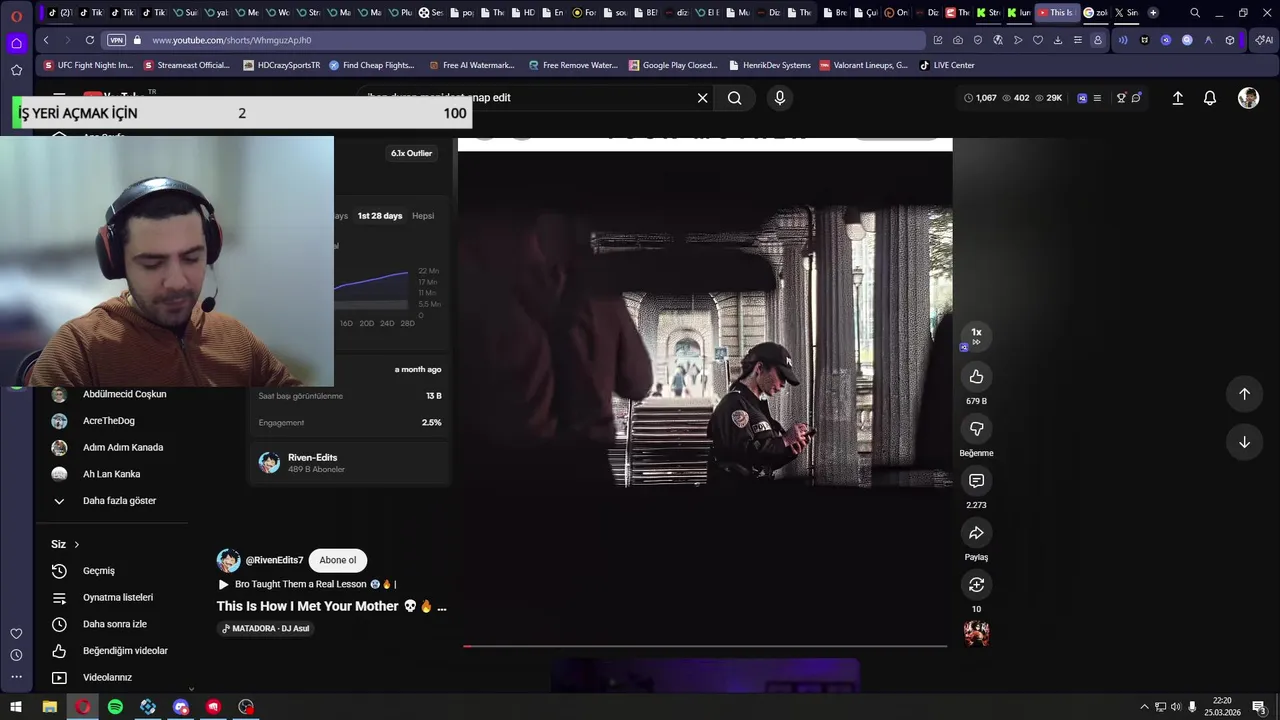Open Adım Adım Kanada subscription channel
This screenshot has width=1280, height=720.
[122, 448]
